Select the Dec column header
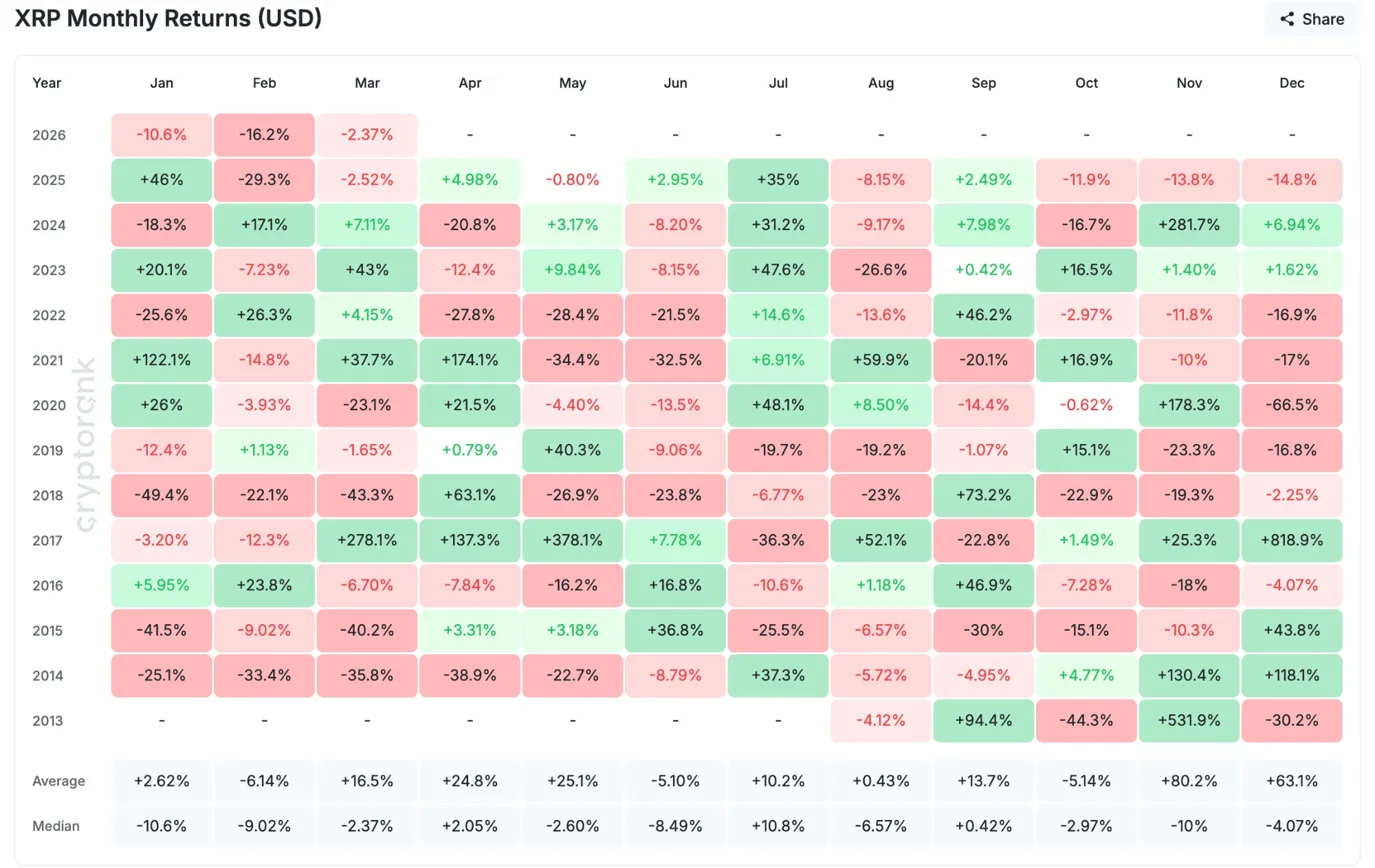 pos(1291,83)
